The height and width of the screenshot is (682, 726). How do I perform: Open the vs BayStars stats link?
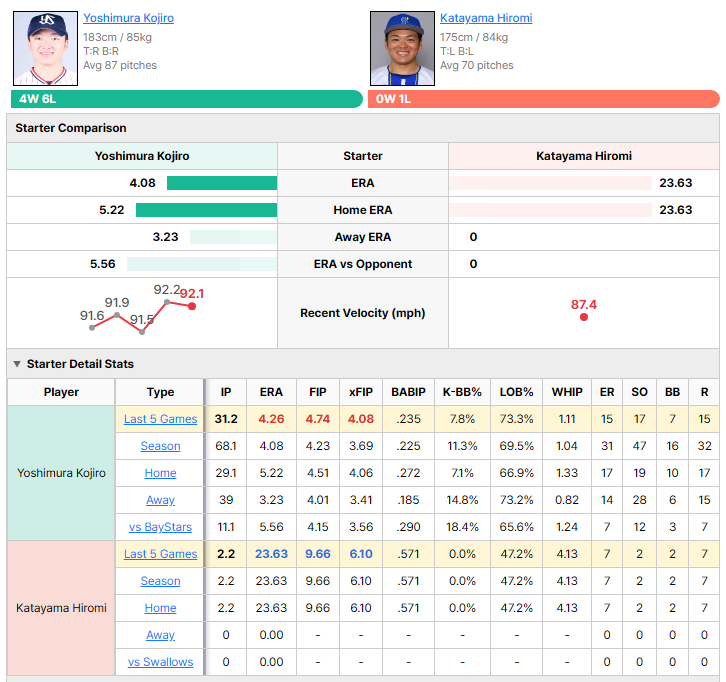(x=160, y=527)
